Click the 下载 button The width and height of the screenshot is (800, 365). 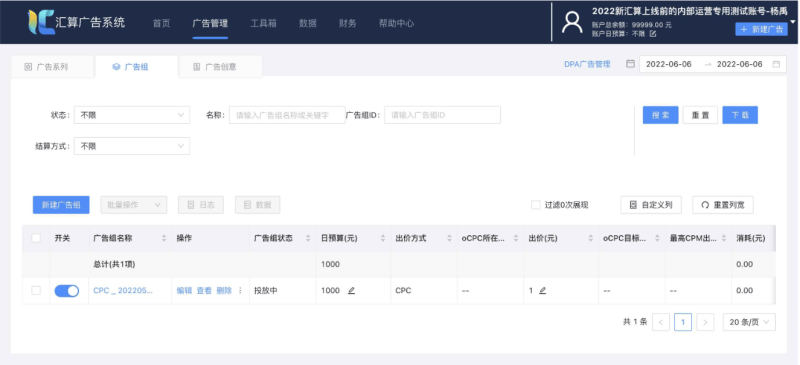pyautogui.click(x=740, y=115)
